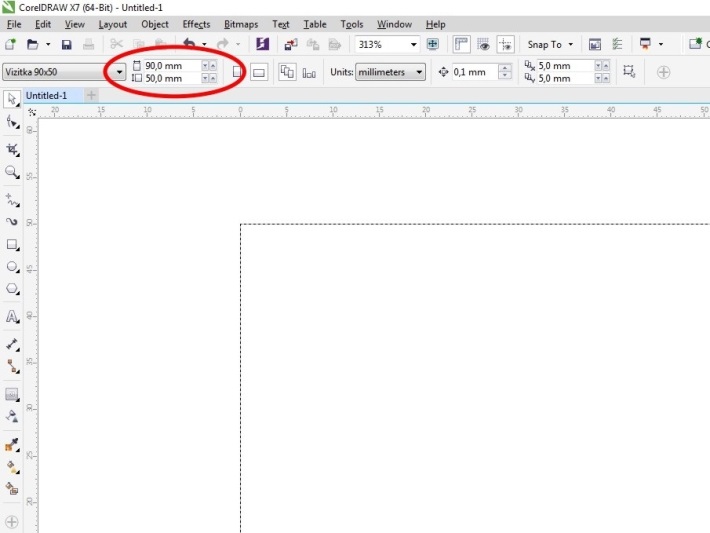
Task: Open a file with Open folder icon
Action: pyautogui.click(x=32, y=44)
